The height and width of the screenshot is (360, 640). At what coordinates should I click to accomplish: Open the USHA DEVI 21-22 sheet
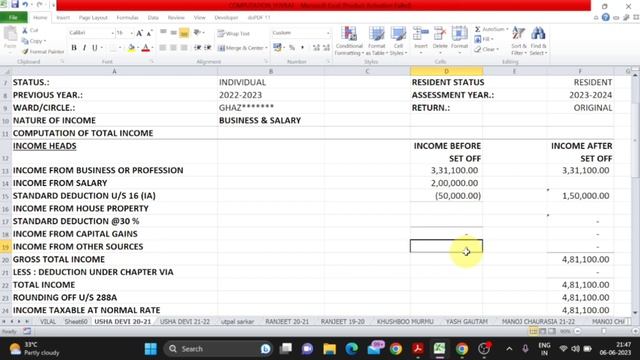pyautogui.click(x=184, y=322)
